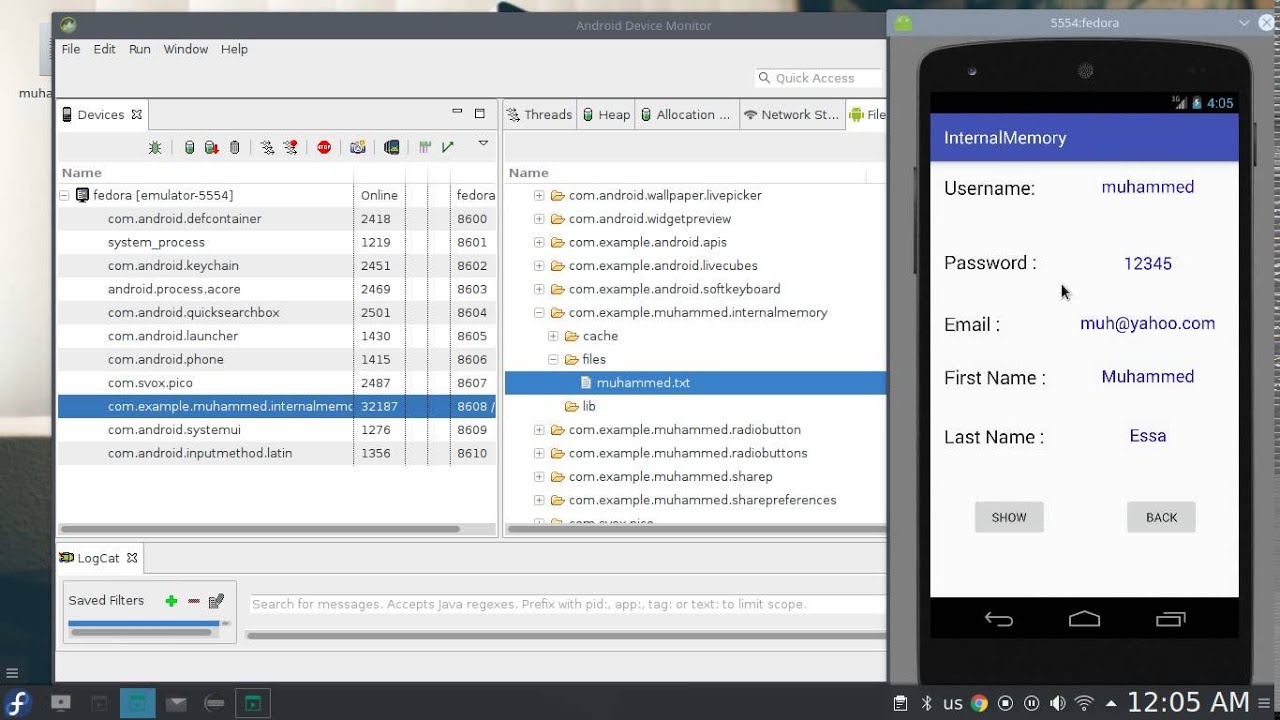Image resolution: width=1280 pixels, height=720 pixels.
Task: Close the LogCat tab
Action: click(x=132, y=558)
